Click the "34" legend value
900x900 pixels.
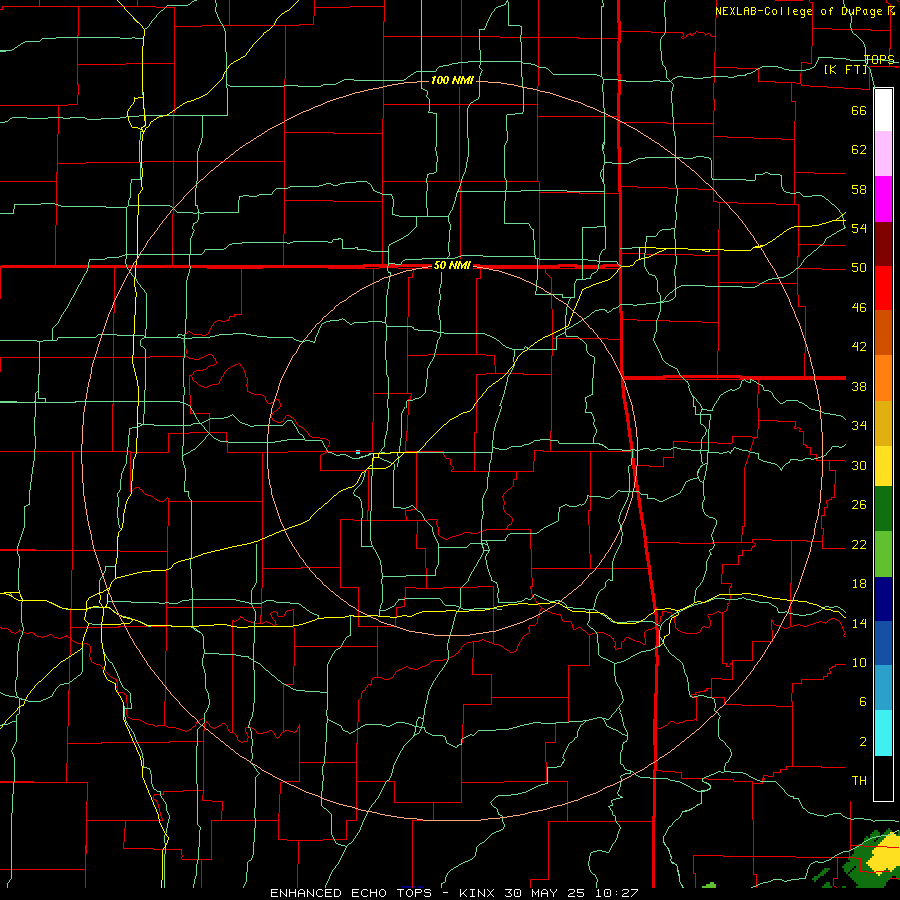click(859, 425)
